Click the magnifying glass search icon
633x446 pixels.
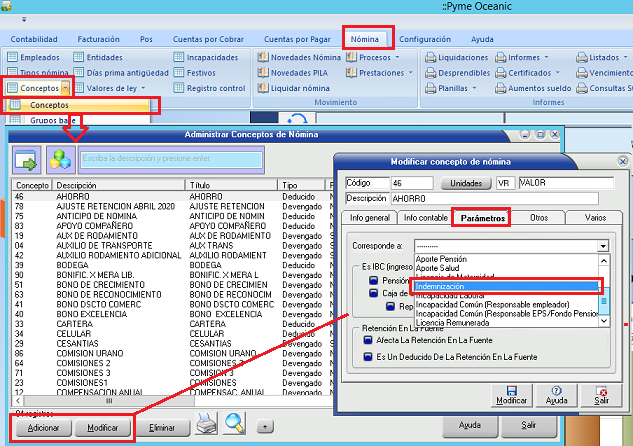pyautogui.click(x=234, y=423)
